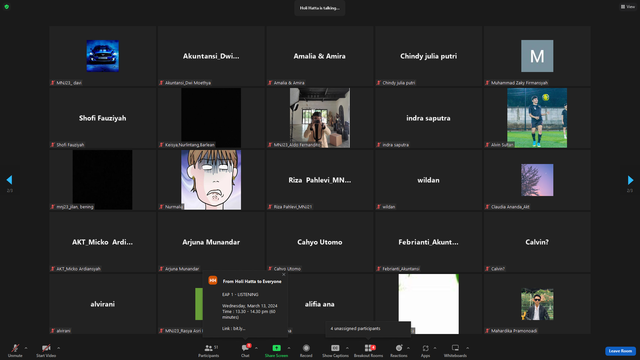Expand share options arrow beside Share Screen

(x=289, y=348)
